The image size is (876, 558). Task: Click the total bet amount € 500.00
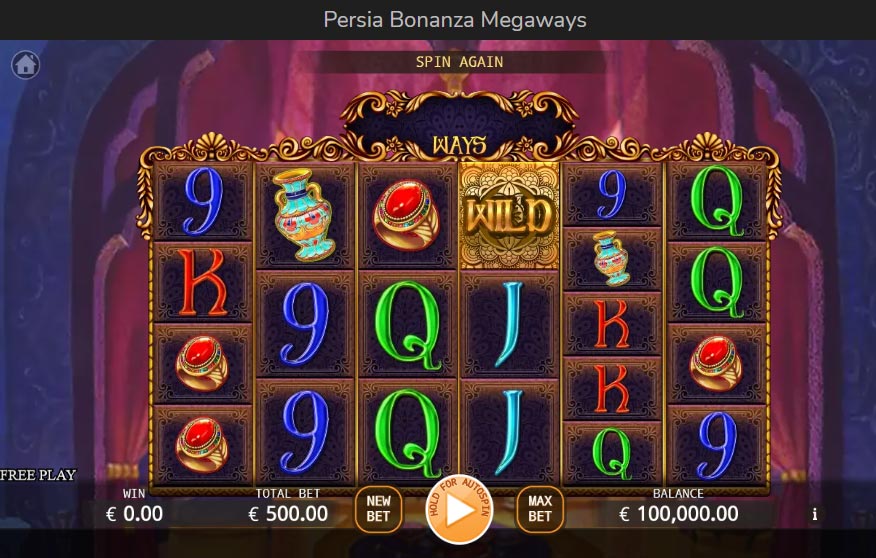(x=288, y=514)
